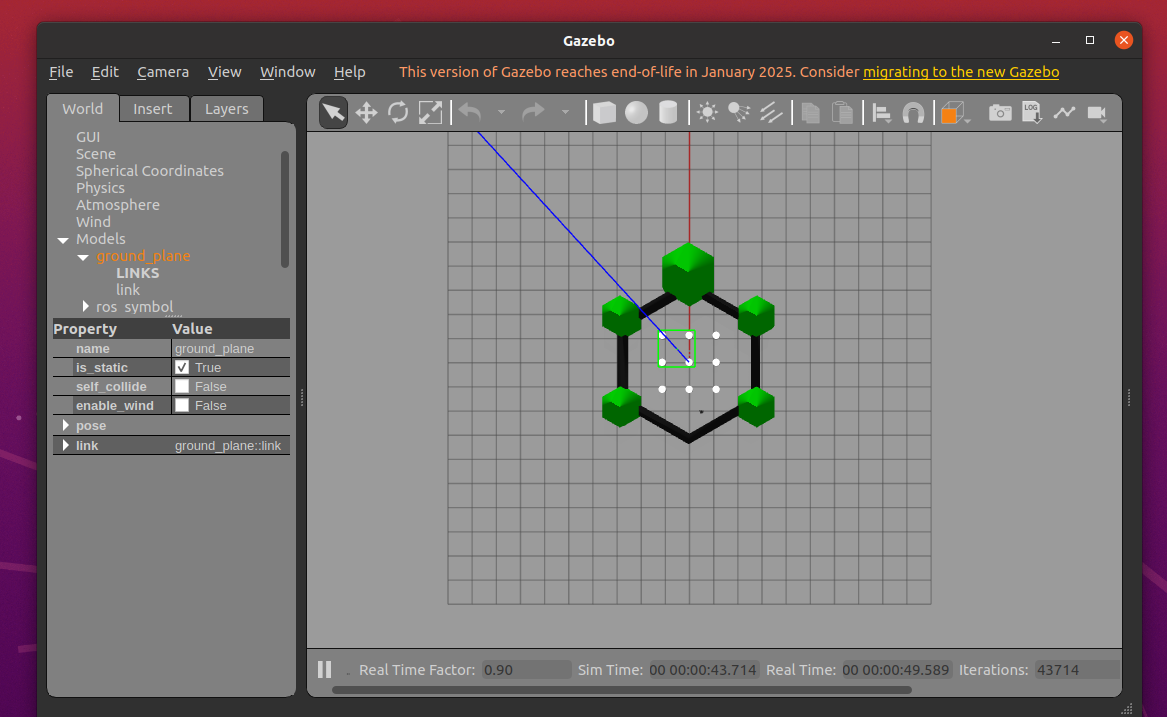Click the paste icon in toolbar
This screenshot has height=717, width=1167.
click(843, 112)
